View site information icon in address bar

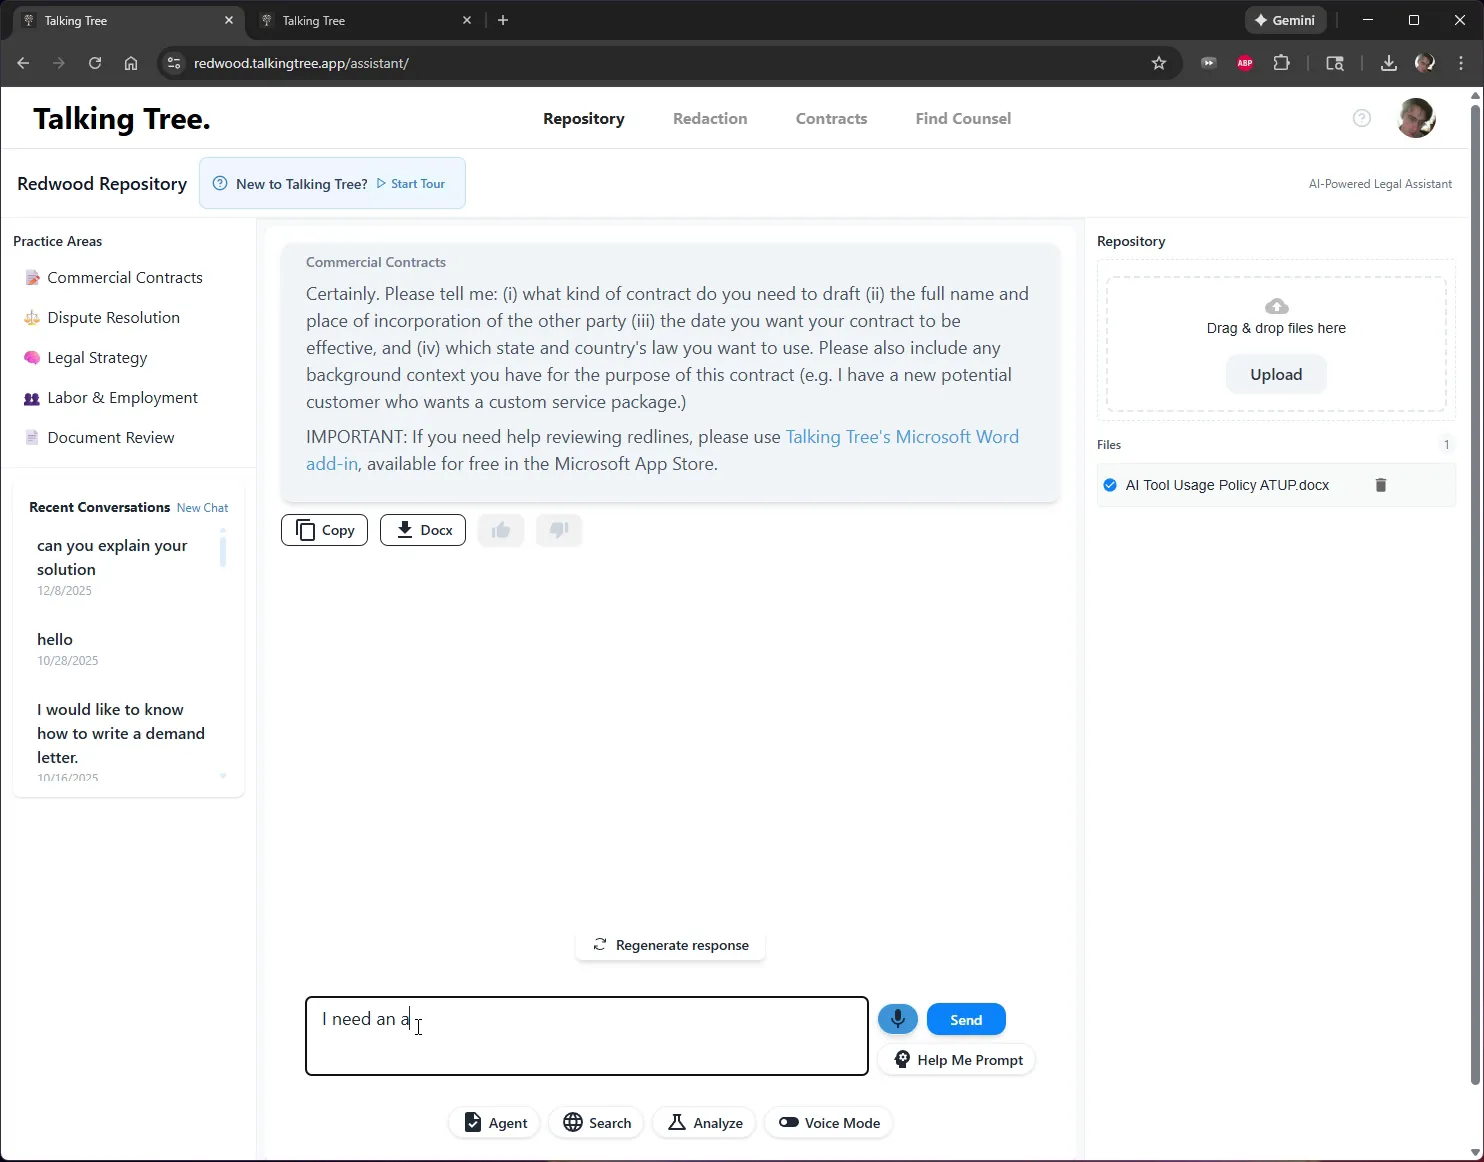[174, 63]
